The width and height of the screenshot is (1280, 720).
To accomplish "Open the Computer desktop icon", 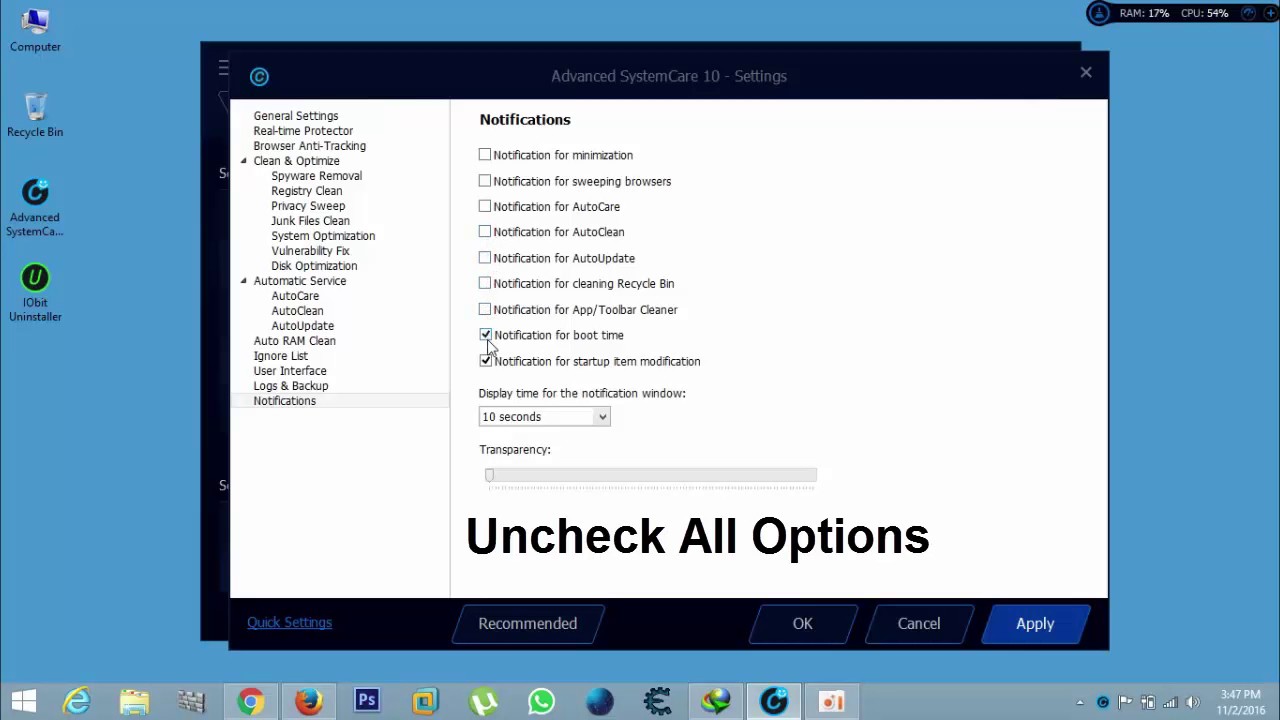I will click(x=35, y=30).
